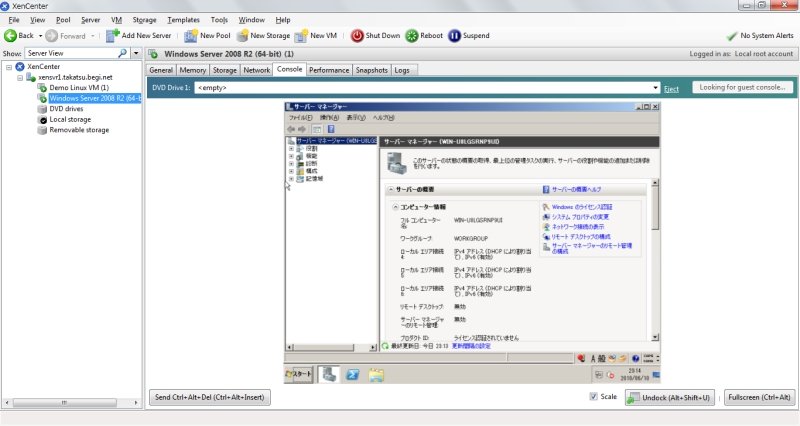This screenshot has height=426, width=800.
Task: Click the guest Start button
Action: click(x=299, y=374)
